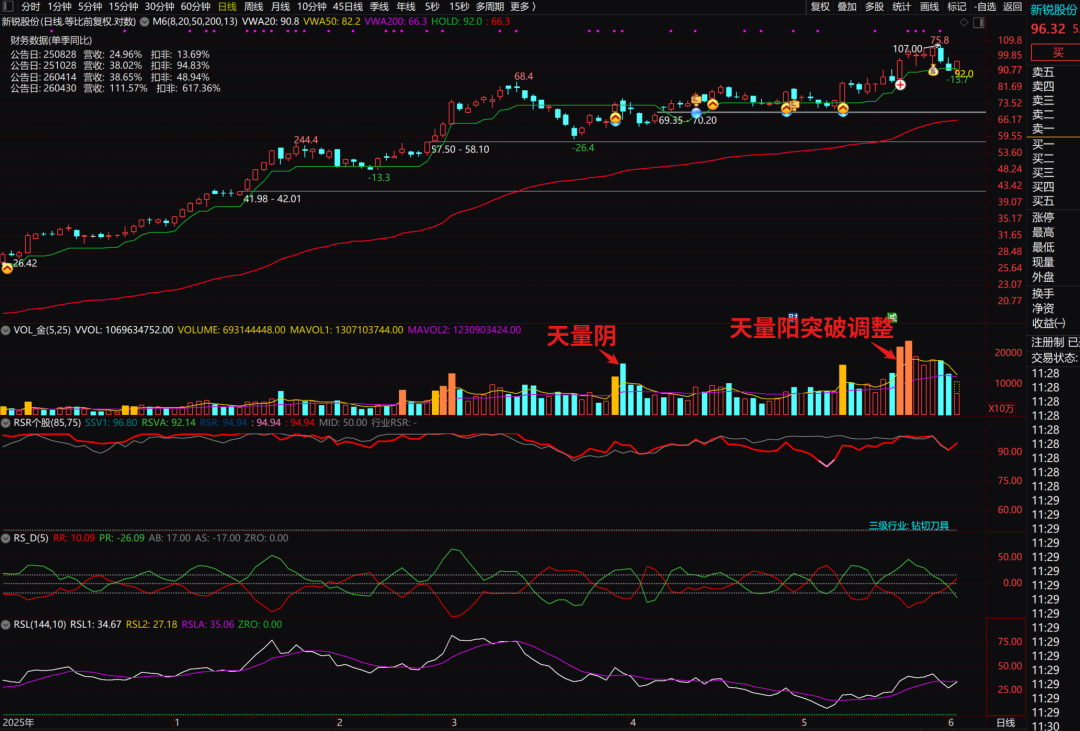Open the 多周期 multi-period view
The width and height of the screenshot is (1080, 731).
coord(490,6)
